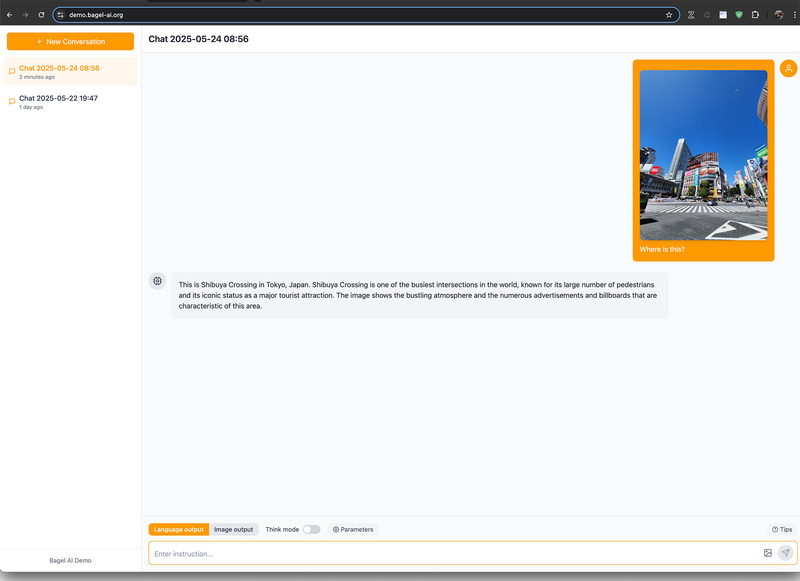
Task: Open the Shibuya street photo thumbnail
Action: [703, 155]
